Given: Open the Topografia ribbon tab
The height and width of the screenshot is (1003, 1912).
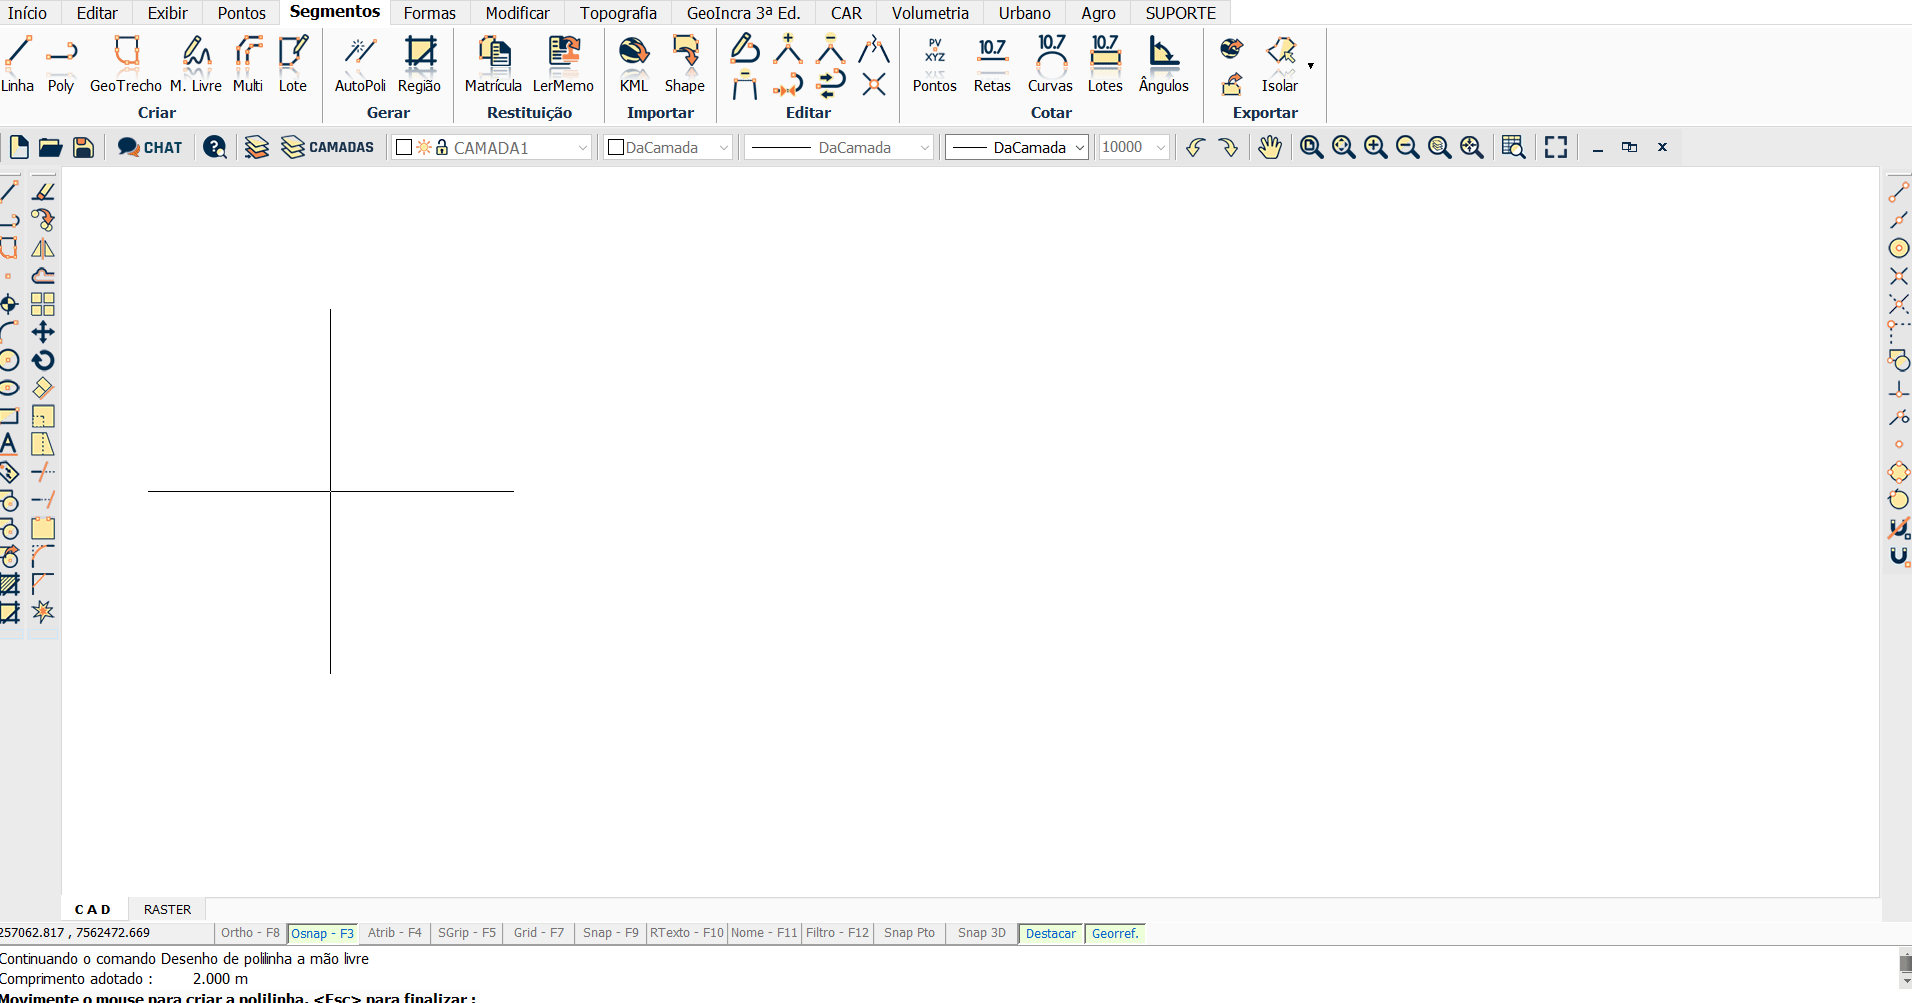Looking at the screenshot, I should pos(618,13).
